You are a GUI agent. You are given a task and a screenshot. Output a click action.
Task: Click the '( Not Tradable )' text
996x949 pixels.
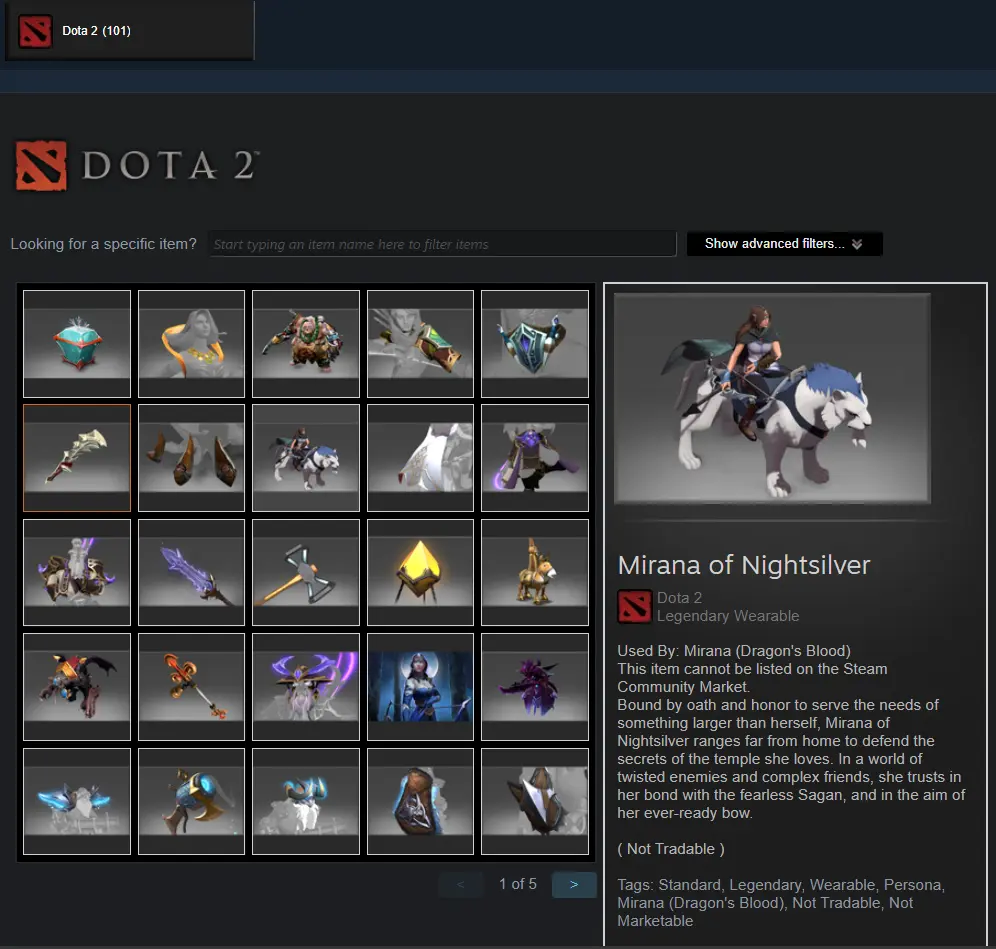point(671,849)
